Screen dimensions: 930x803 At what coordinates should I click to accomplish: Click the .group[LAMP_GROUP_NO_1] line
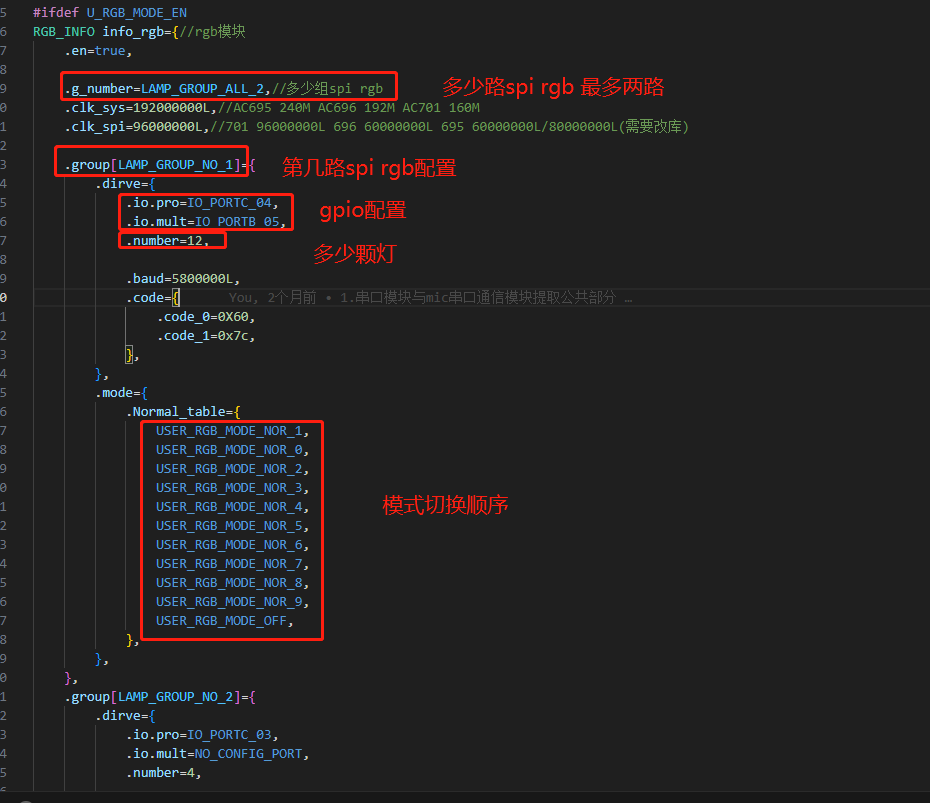click(160, 165)
